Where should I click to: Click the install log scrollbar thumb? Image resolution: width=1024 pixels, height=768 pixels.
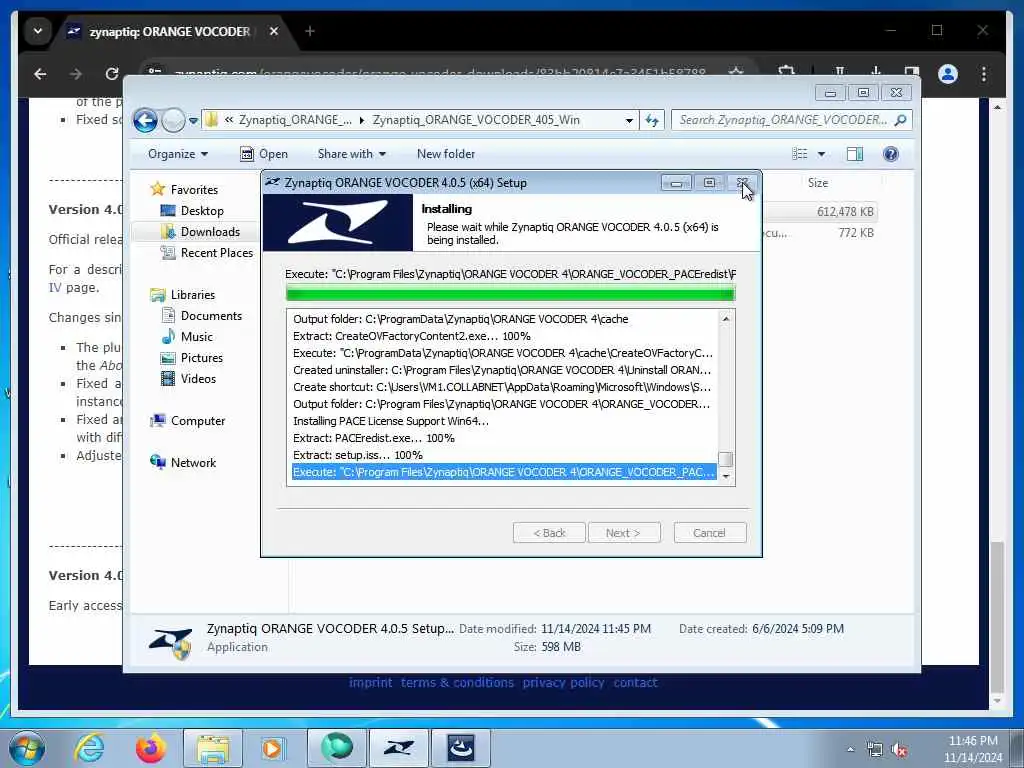point(726,460)
